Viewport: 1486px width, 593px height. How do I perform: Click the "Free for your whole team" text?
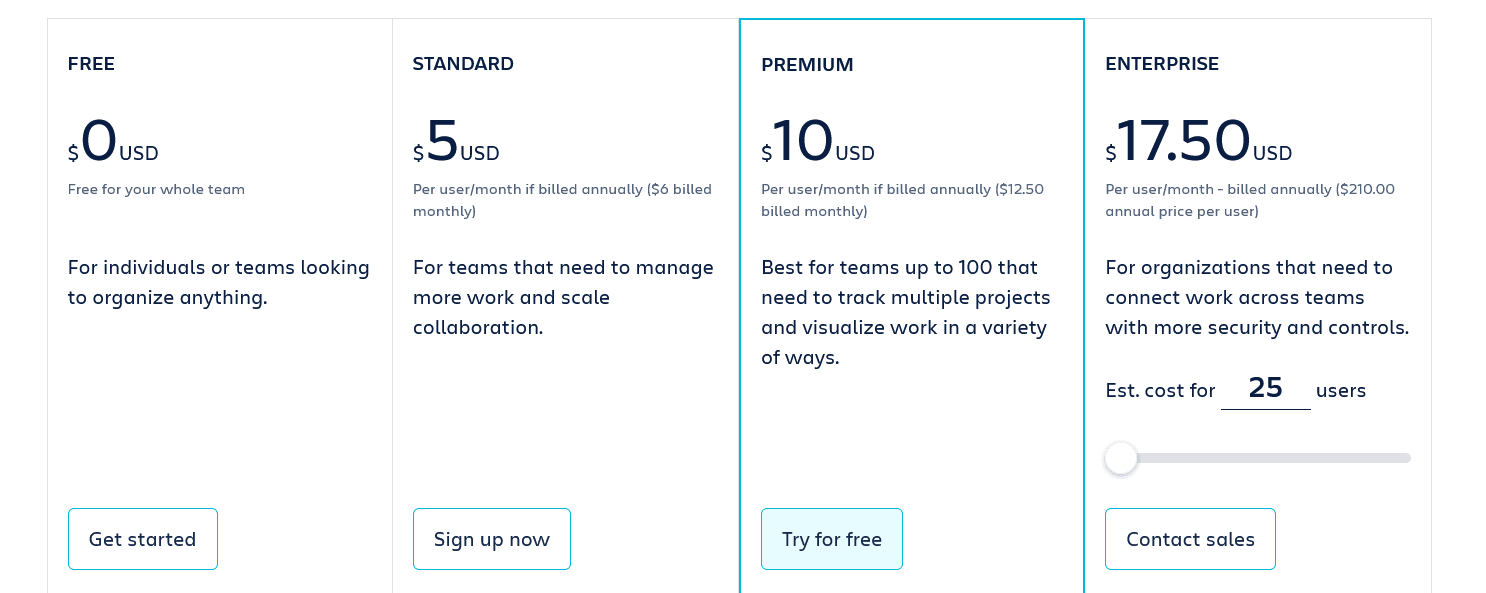[156, 189]
